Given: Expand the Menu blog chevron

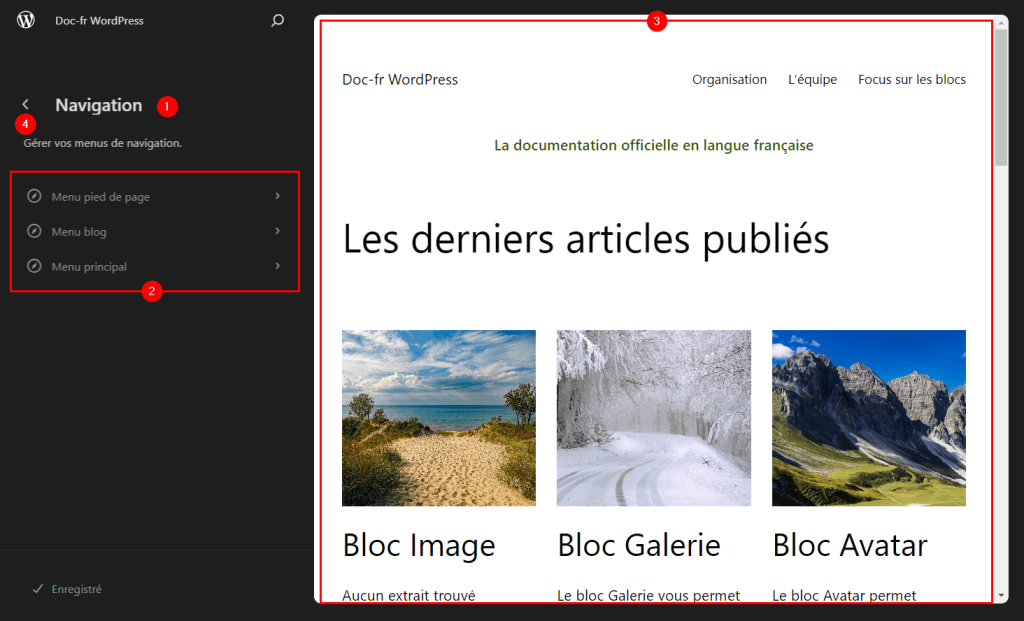Looking at the screenshot, I should (x=278, y=231).
